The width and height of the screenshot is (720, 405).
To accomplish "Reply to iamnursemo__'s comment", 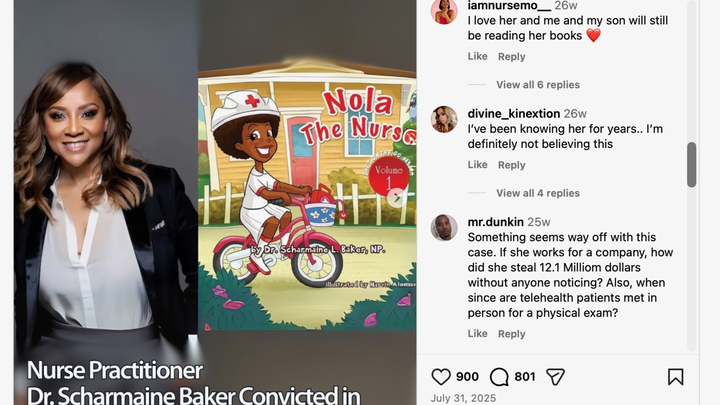I will pyautogui.click(x=512, y=56).
